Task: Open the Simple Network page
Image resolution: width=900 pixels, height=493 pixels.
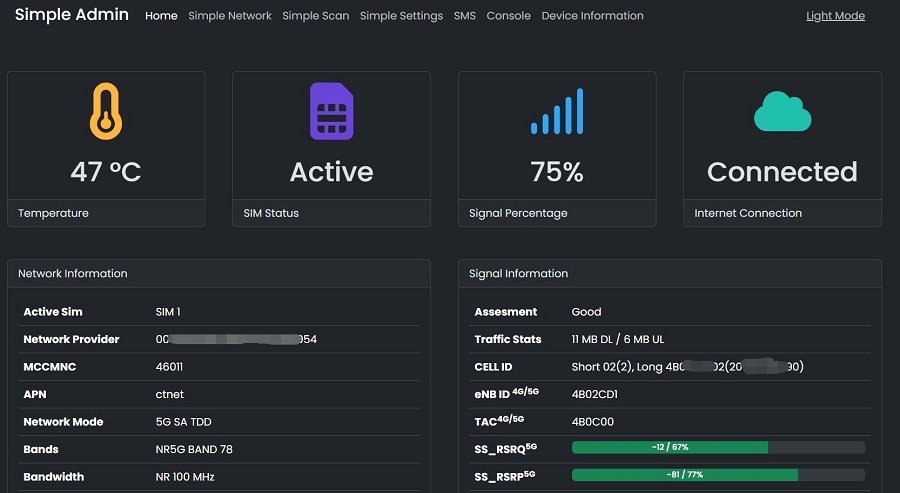Action: pos(230,16)
